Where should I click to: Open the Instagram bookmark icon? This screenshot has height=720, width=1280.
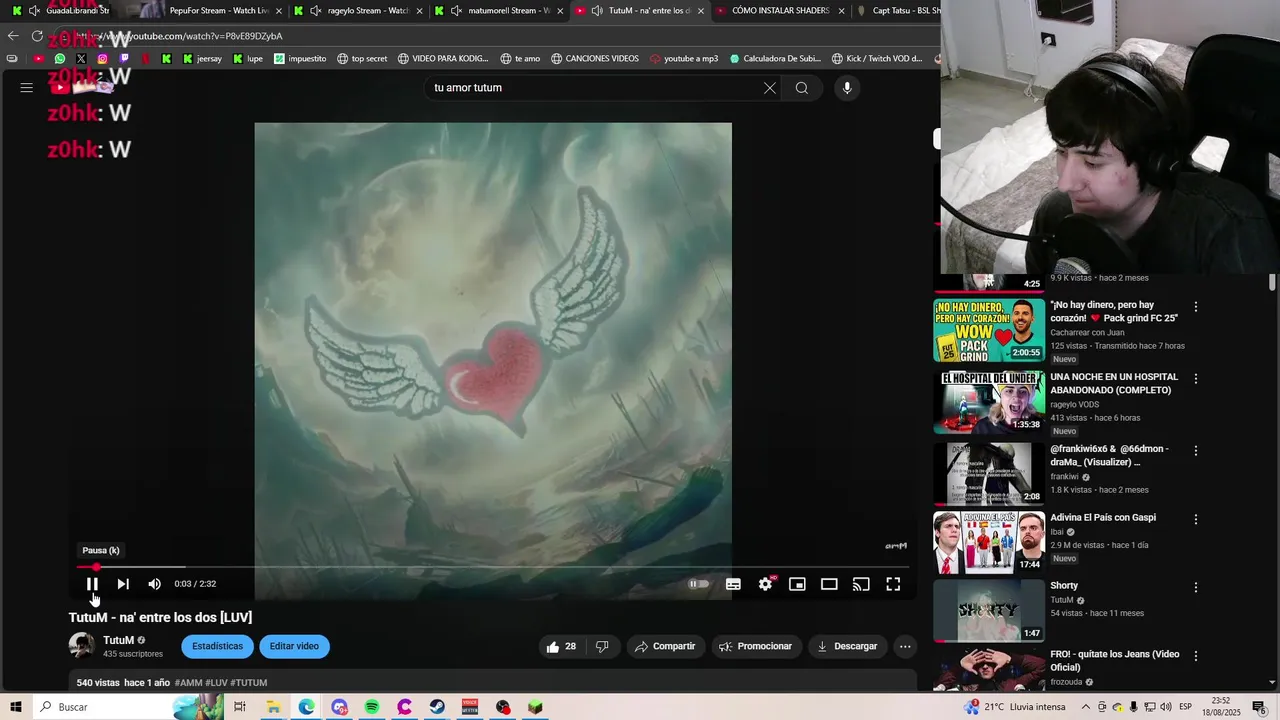tap(102, 59)
